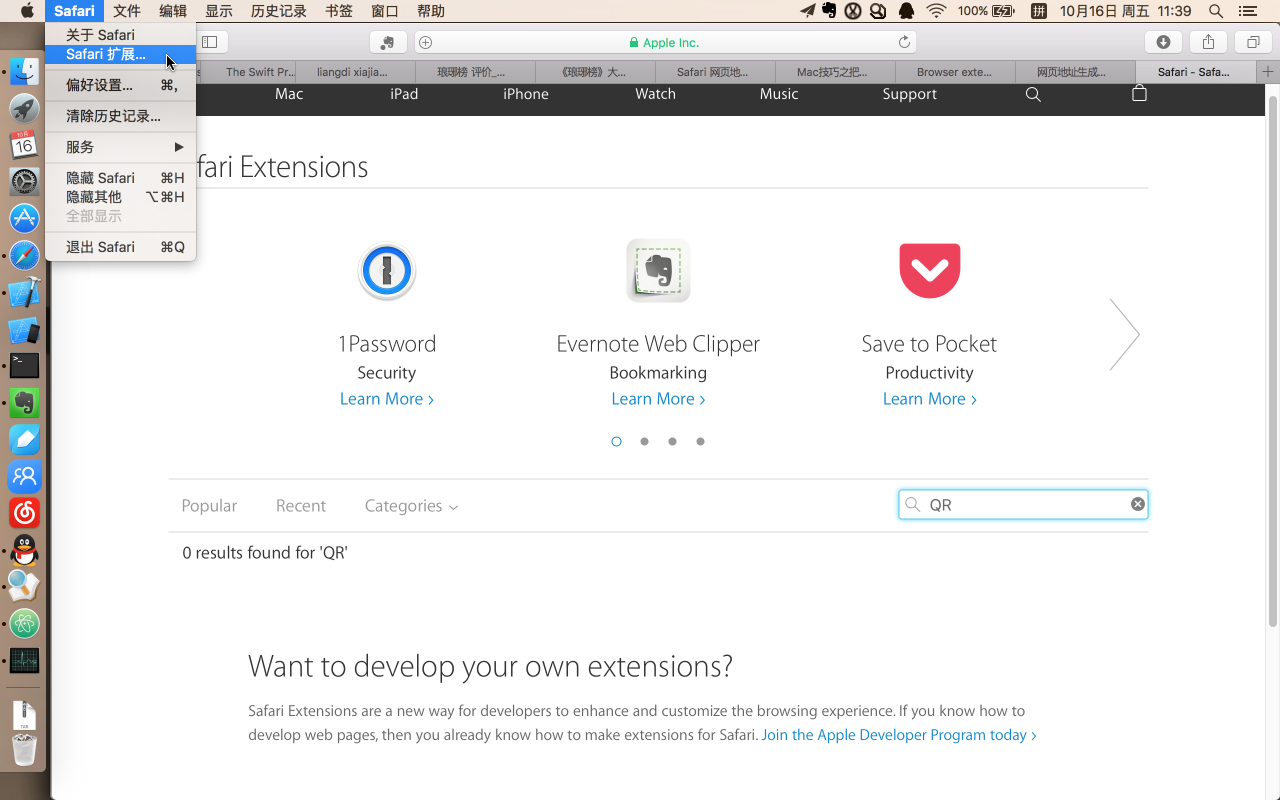Click the Wi-Fi status icon

pos(936,11)
